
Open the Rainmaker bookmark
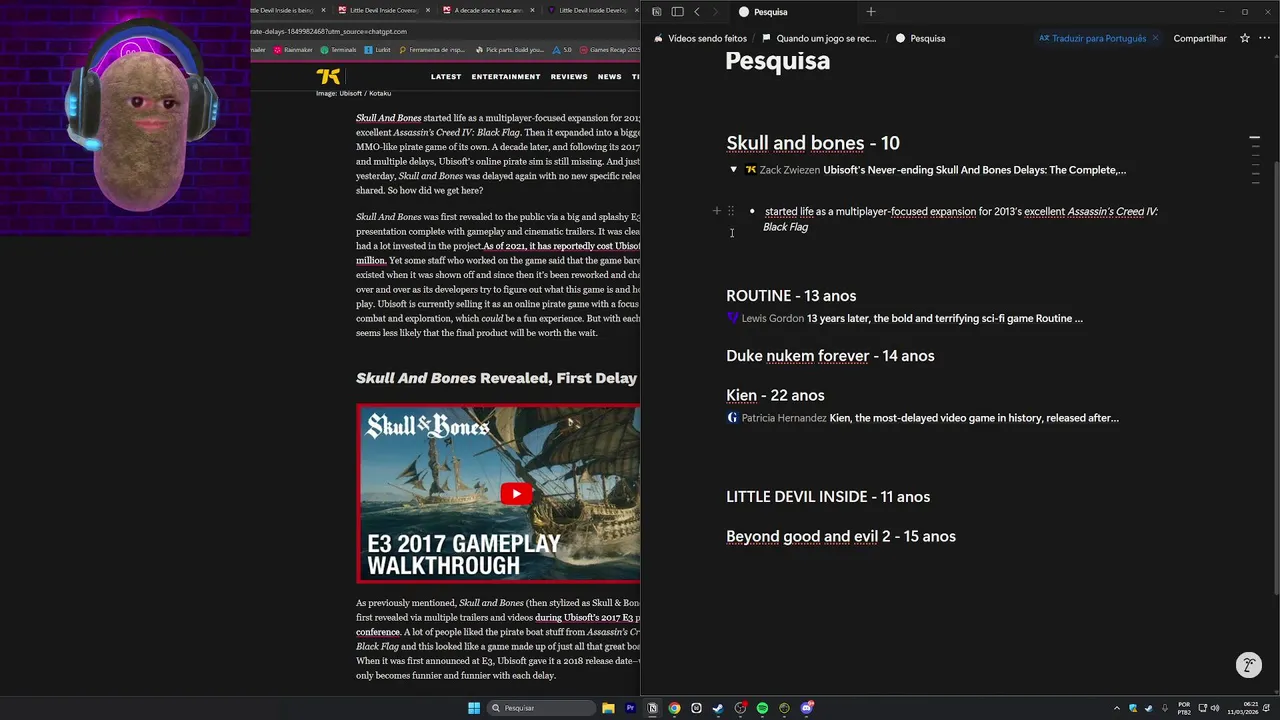(x=293, y=49)
